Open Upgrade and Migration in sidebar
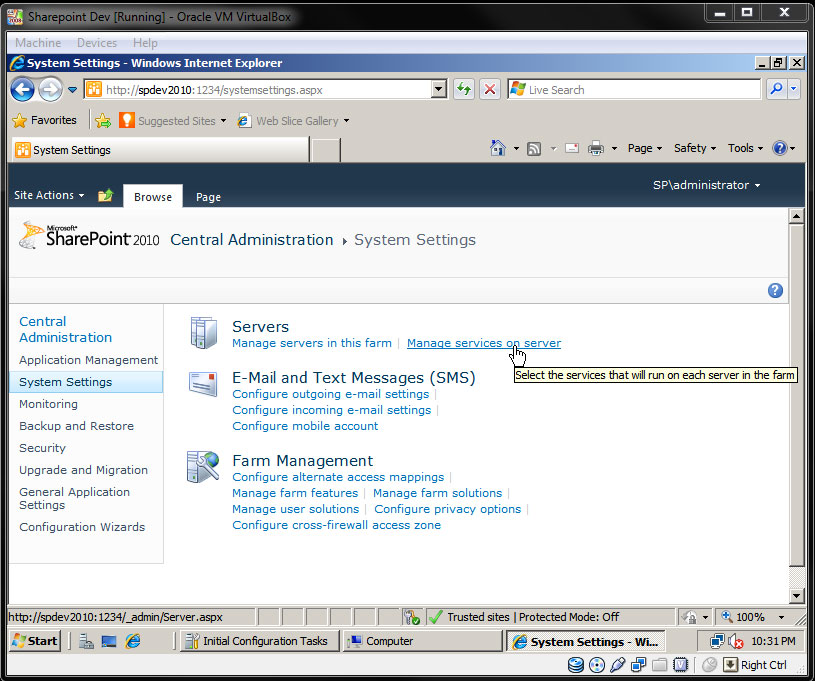This screenshot has width=815, height=681. click(x=83, y=469)
